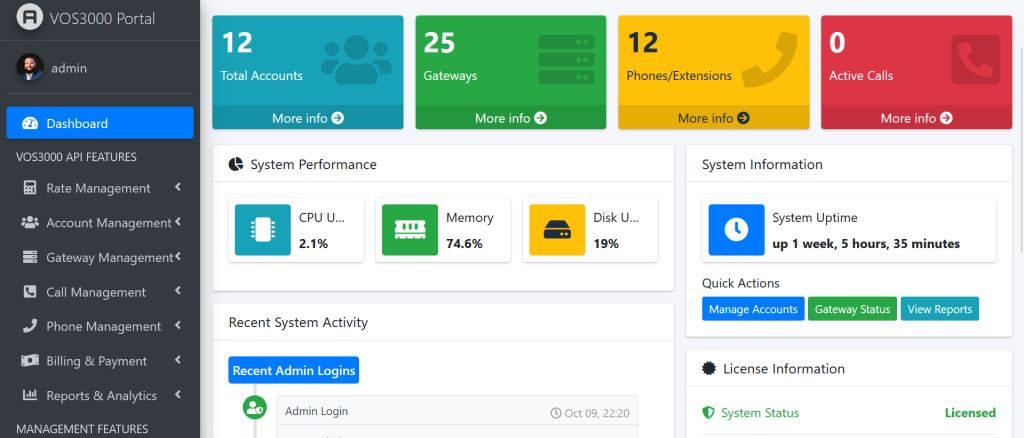This screenshot has height=438, width=1024.
Task: Click the View Reports button
Action: [x=939, y=309]
